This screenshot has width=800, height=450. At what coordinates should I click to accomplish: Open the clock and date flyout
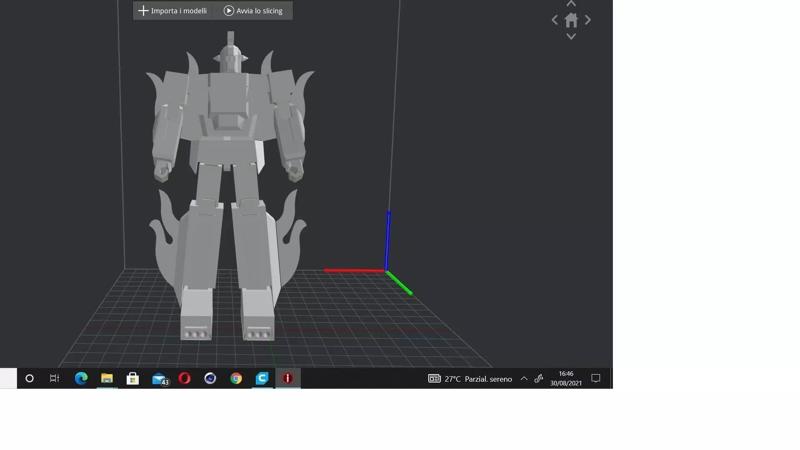pos(566,378)
